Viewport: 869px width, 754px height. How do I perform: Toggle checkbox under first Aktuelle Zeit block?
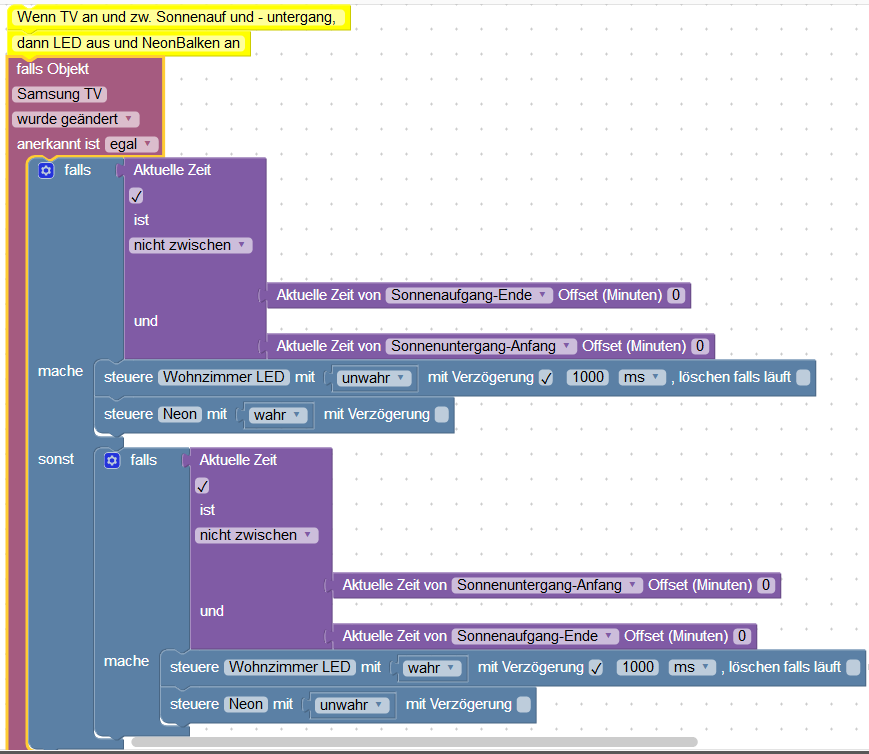tap(136, 196)
